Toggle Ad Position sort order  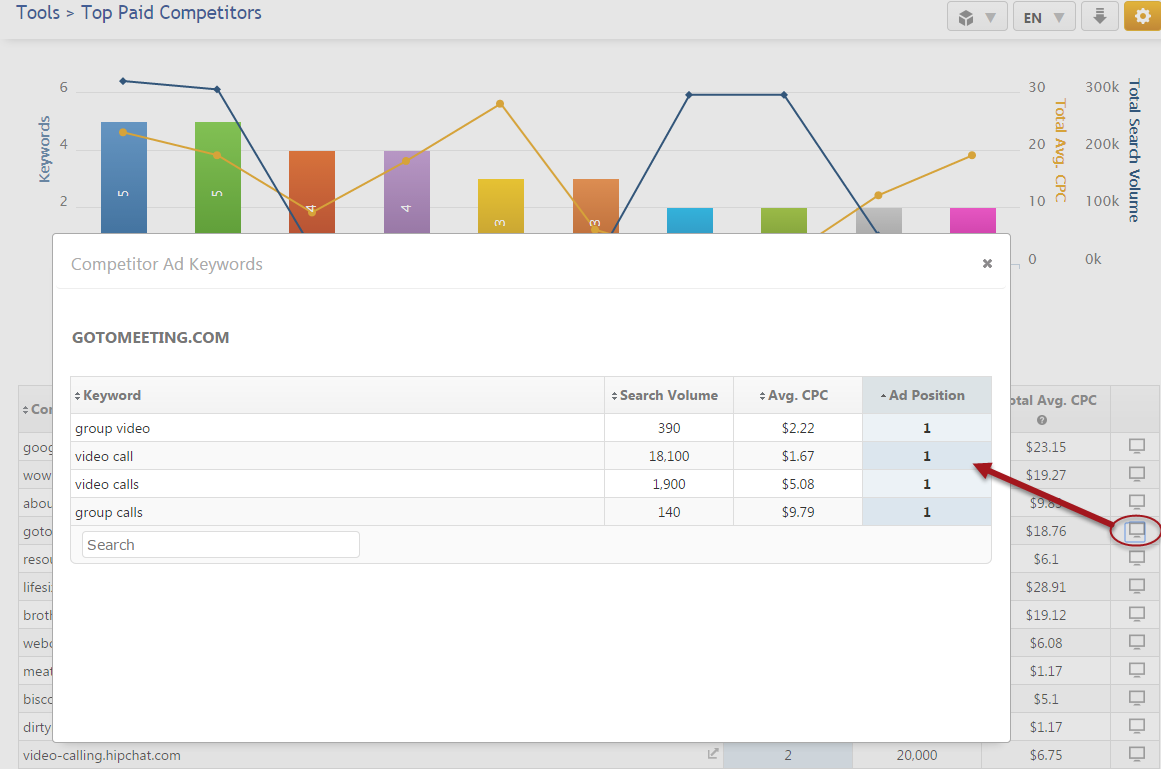coord(926,395)
